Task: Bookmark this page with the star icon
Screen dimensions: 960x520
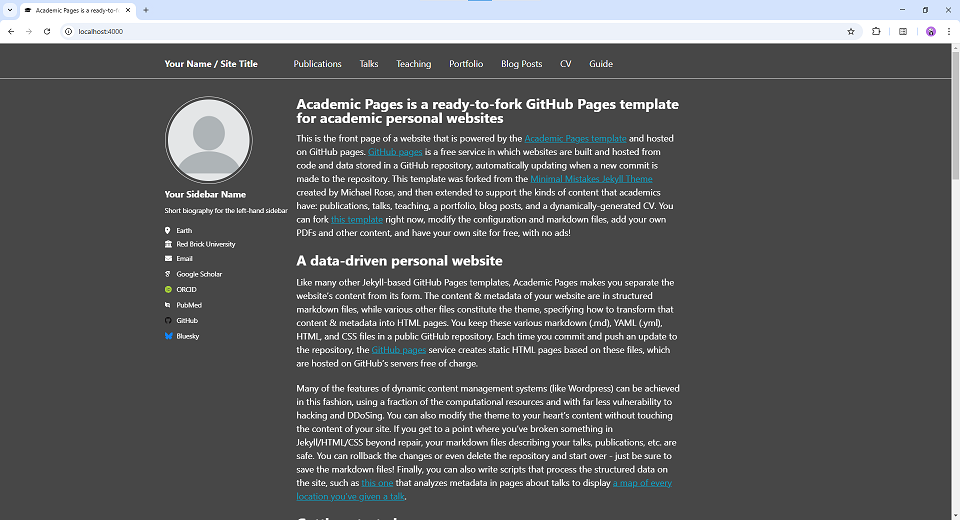Action: tap(850, 31)
